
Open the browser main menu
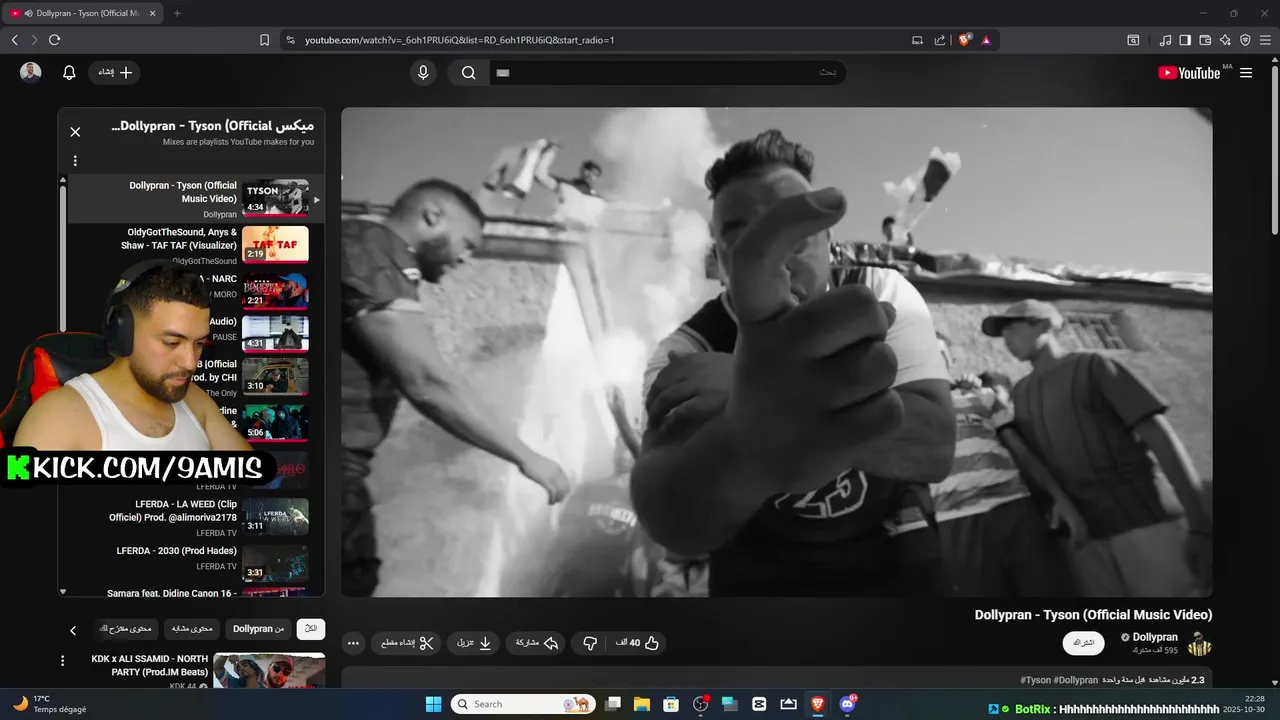[x=1265, y=40]
